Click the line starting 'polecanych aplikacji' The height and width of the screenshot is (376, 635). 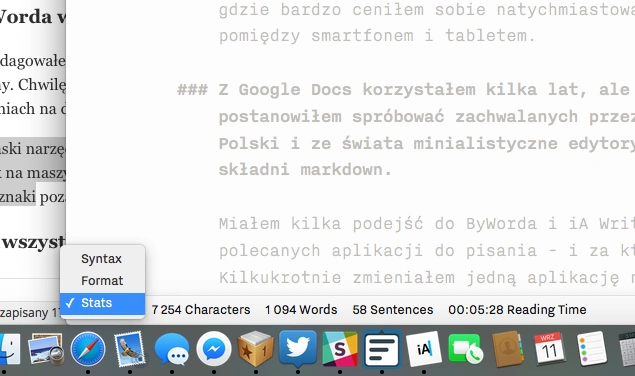point(427,251)
